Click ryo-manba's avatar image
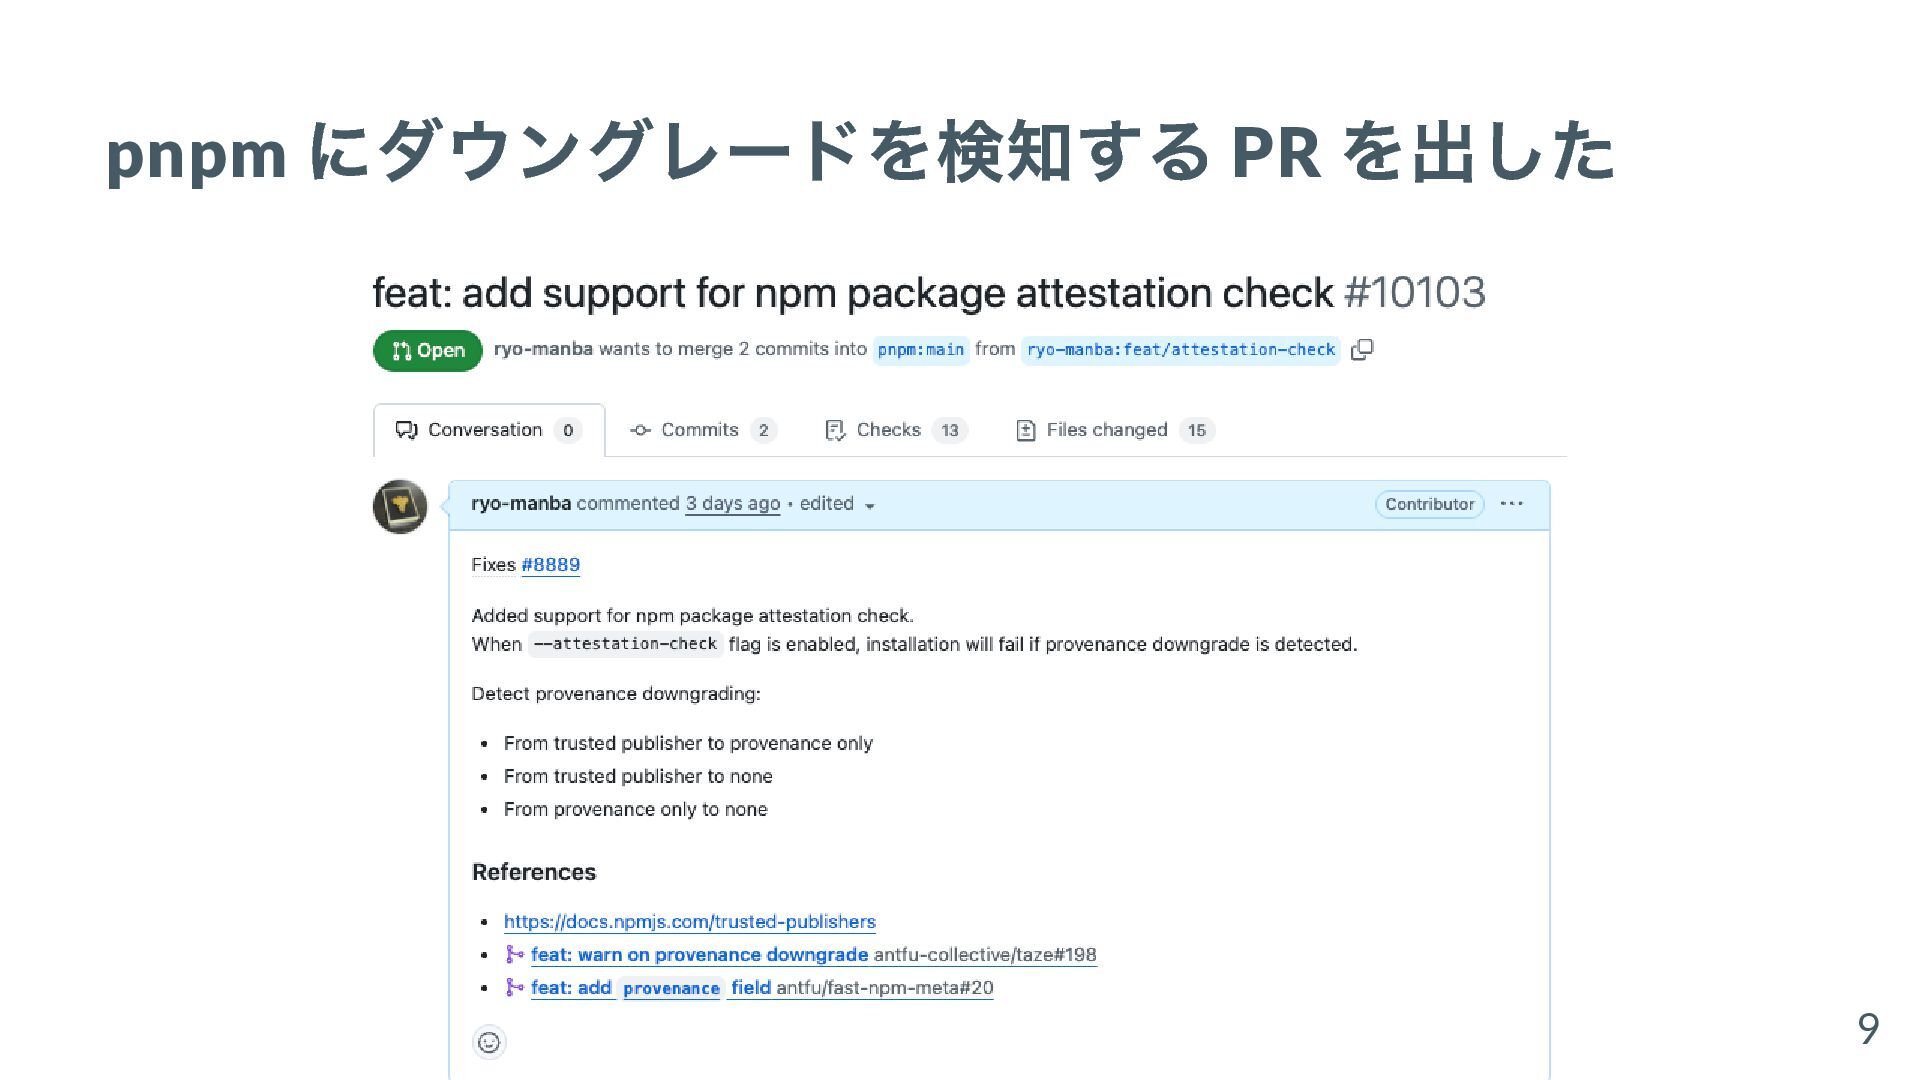 [x=400, y=506]
